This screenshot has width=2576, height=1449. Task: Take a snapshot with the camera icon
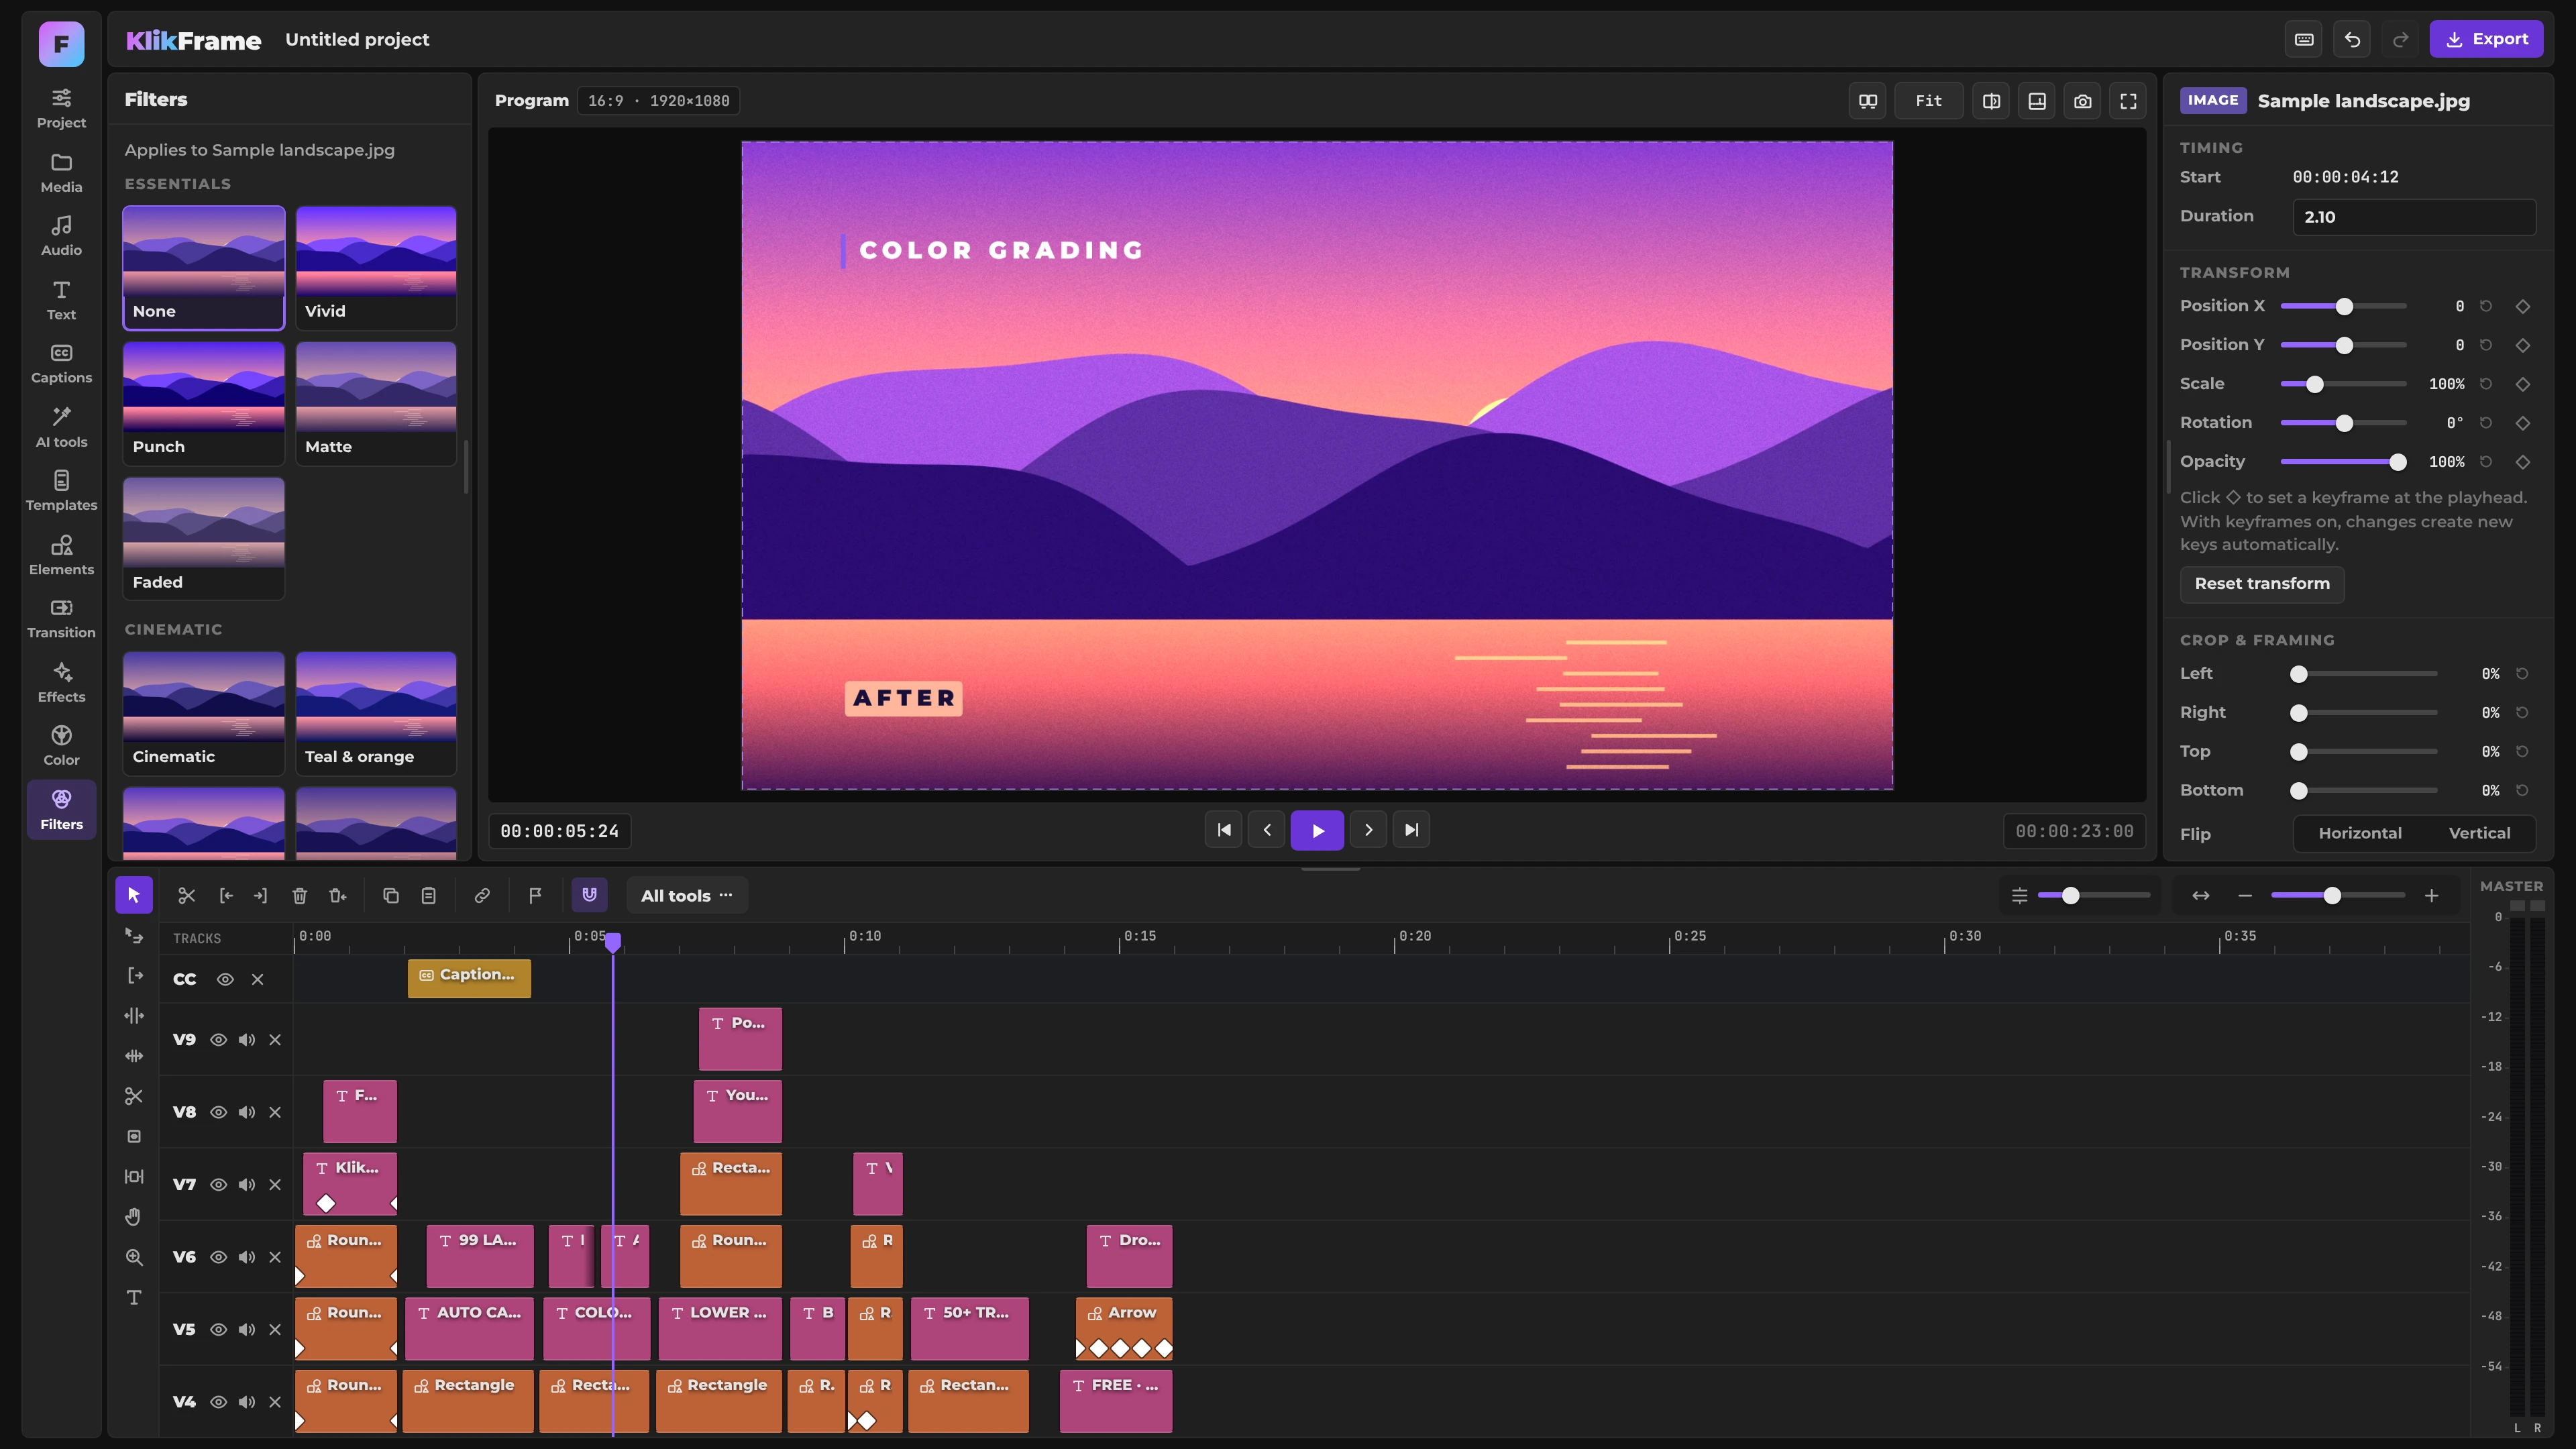[x=2083, y=101]
